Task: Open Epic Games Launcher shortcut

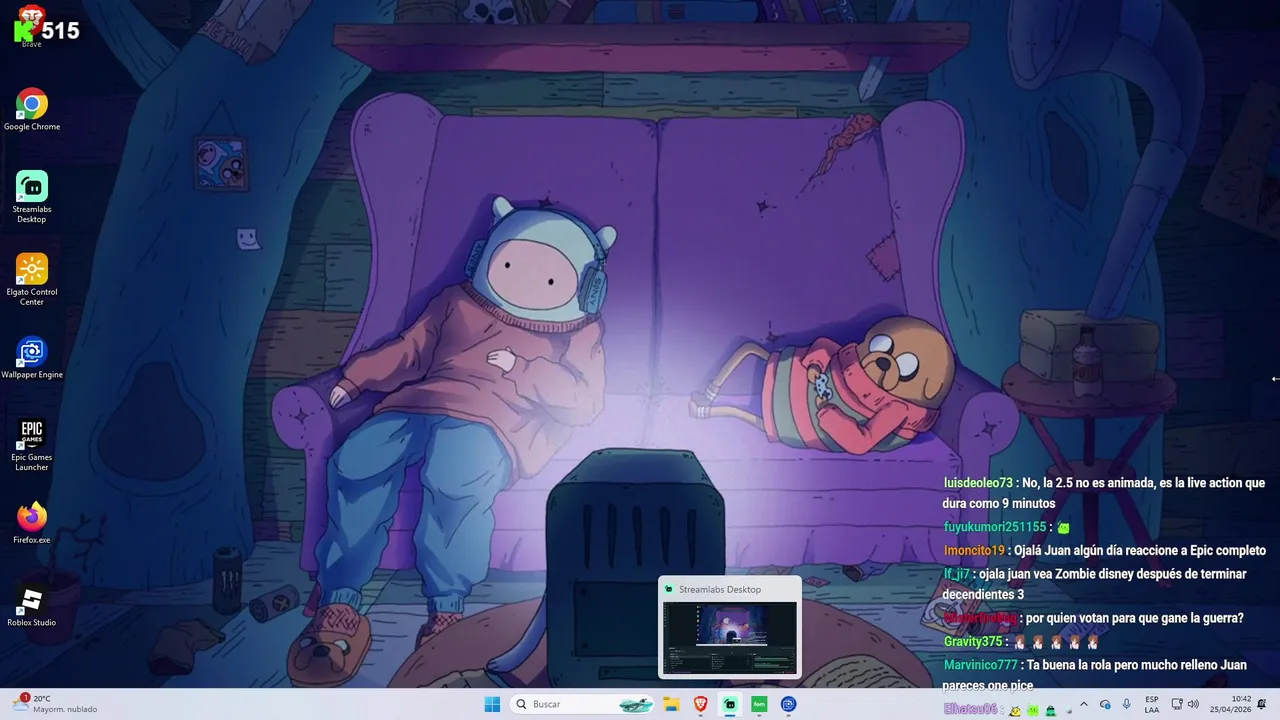Action: 31,445
